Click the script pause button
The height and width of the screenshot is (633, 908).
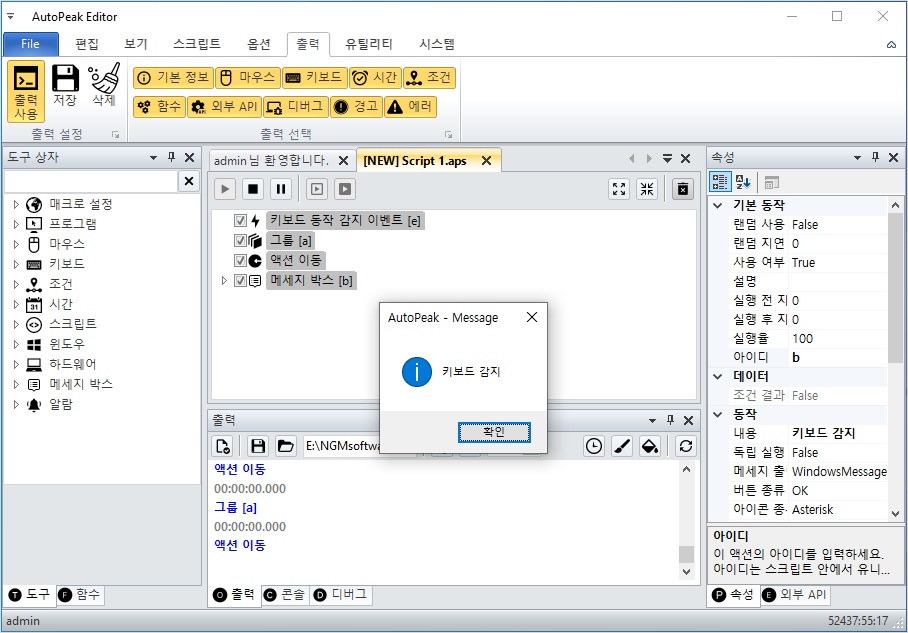point(281,189)
